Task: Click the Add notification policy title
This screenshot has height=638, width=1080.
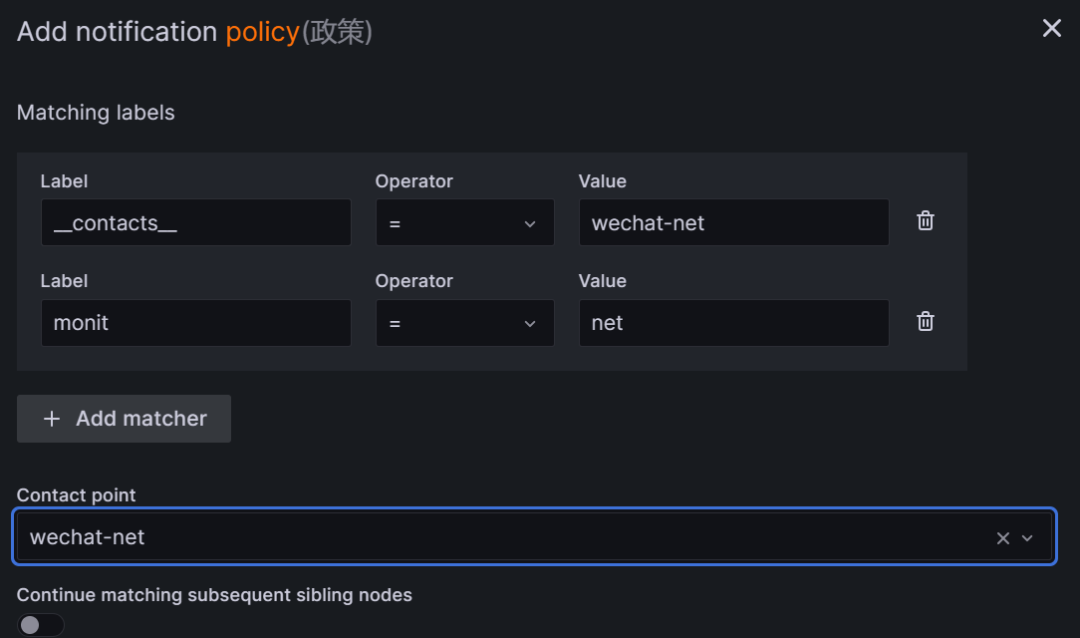Action: pyautogui.click(x=194, y=32)
